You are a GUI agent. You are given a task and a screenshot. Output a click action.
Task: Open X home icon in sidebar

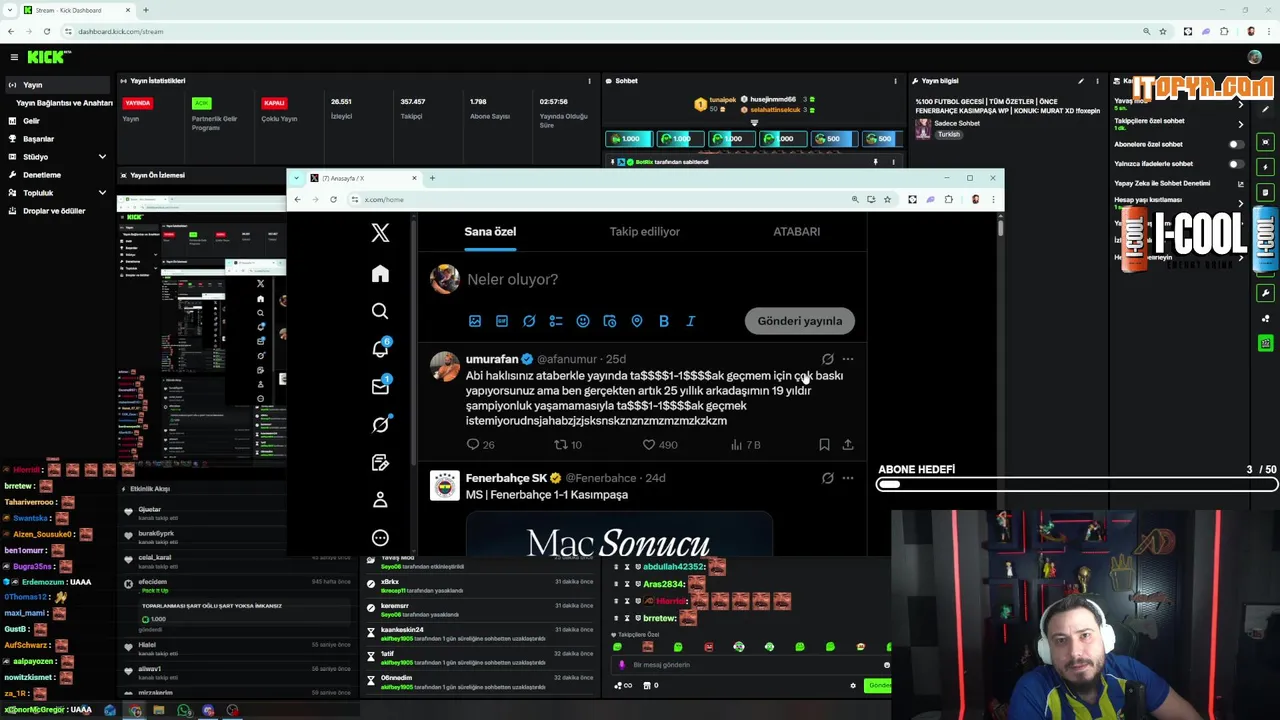pos(380,274)
